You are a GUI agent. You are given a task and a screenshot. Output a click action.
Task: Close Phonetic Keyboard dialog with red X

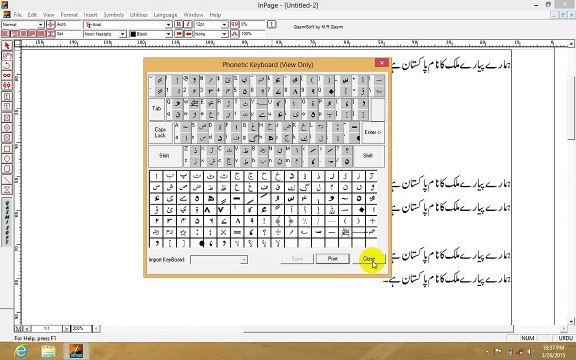[382, 63]
